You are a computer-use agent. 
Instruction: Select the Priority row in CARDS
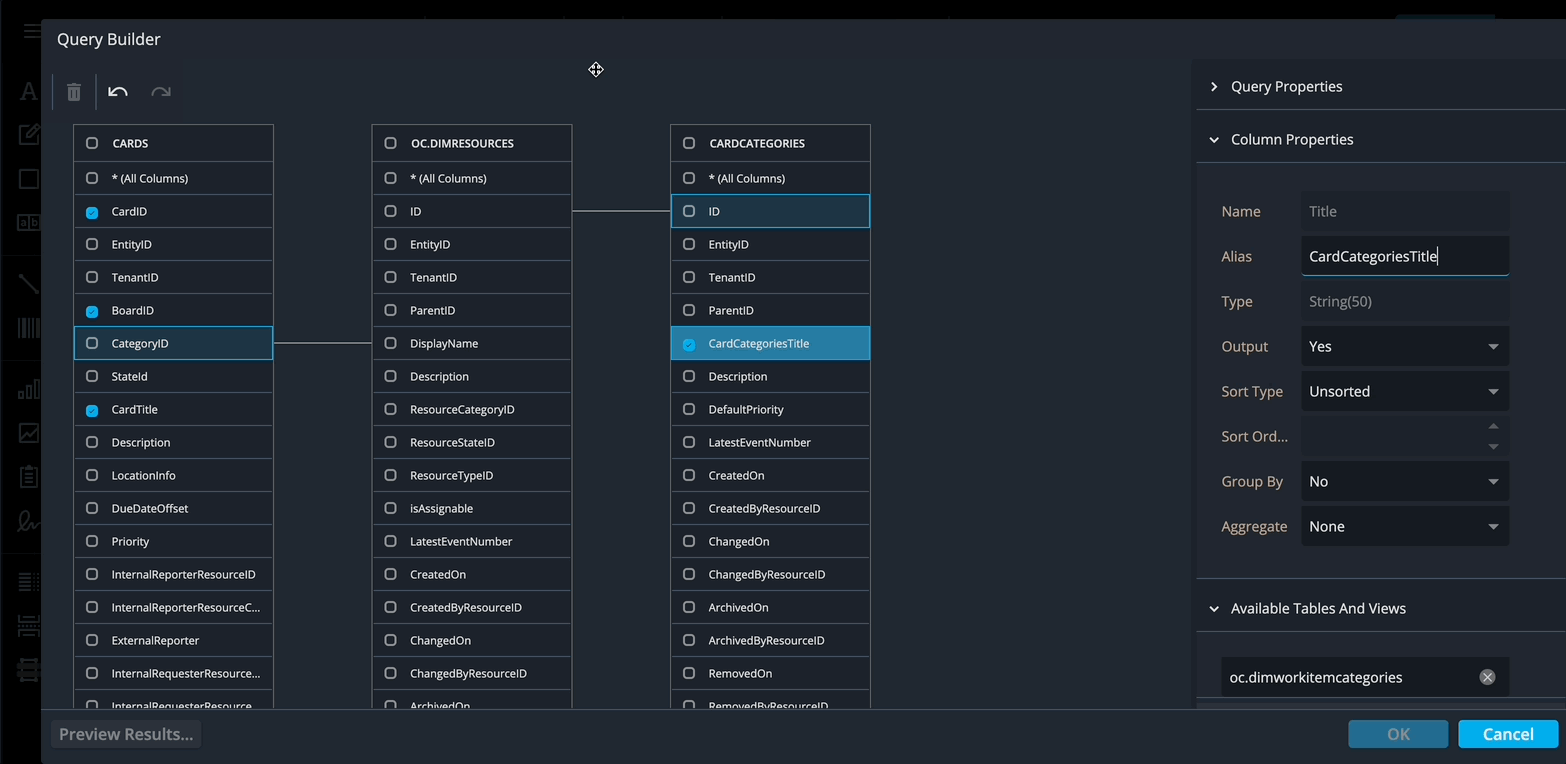pyautogui.click(x=173, y=541)
